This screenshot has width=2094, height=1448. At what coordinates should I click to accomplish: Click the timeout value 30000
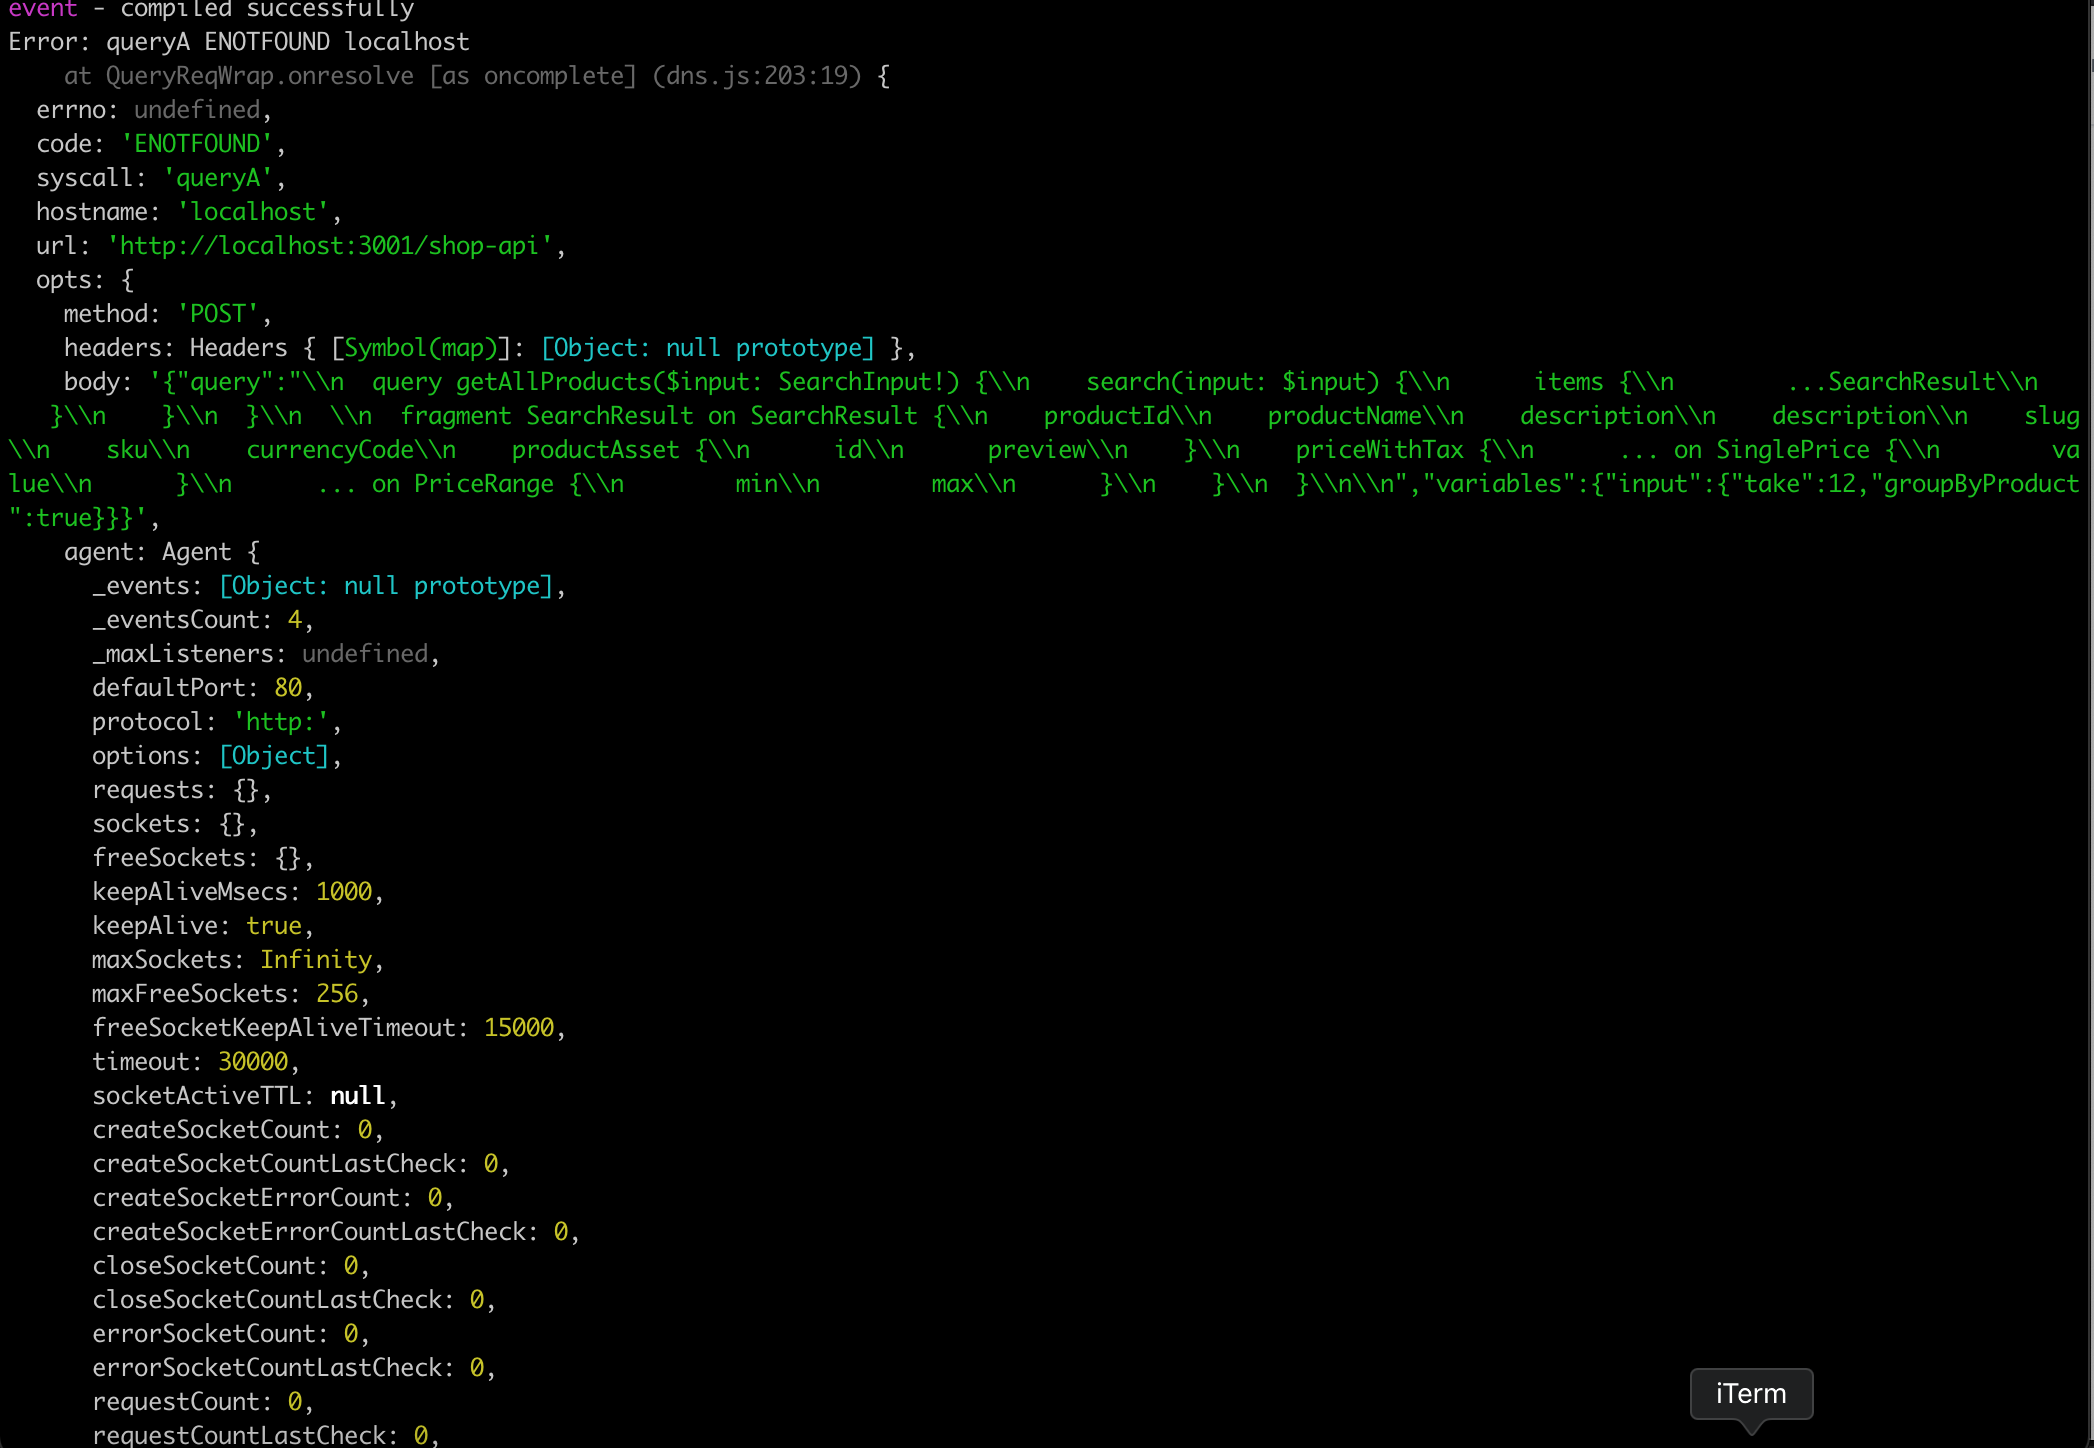click(x=253, y=1061)
